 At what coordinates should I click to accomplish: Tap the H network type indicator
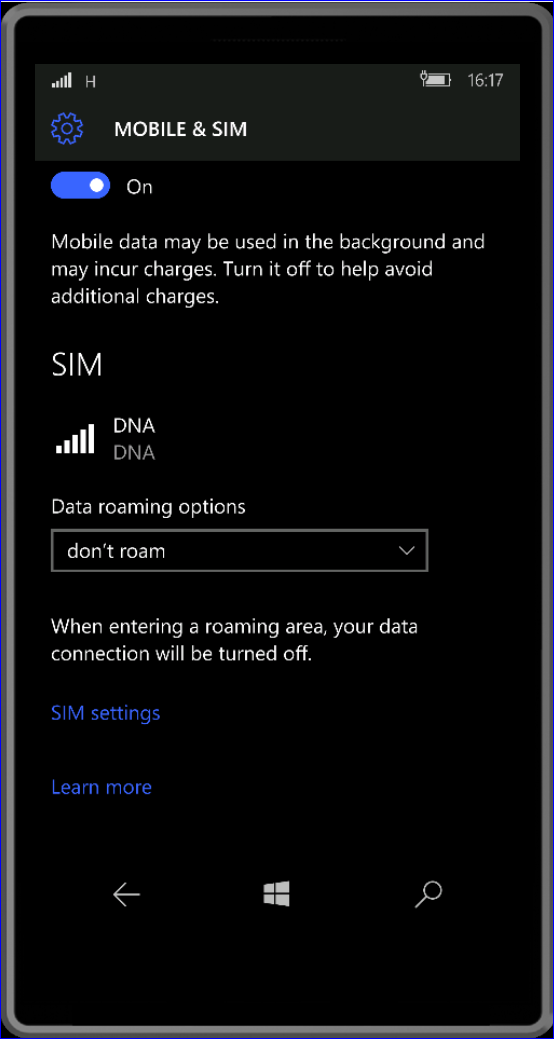[x=91, y=82]
